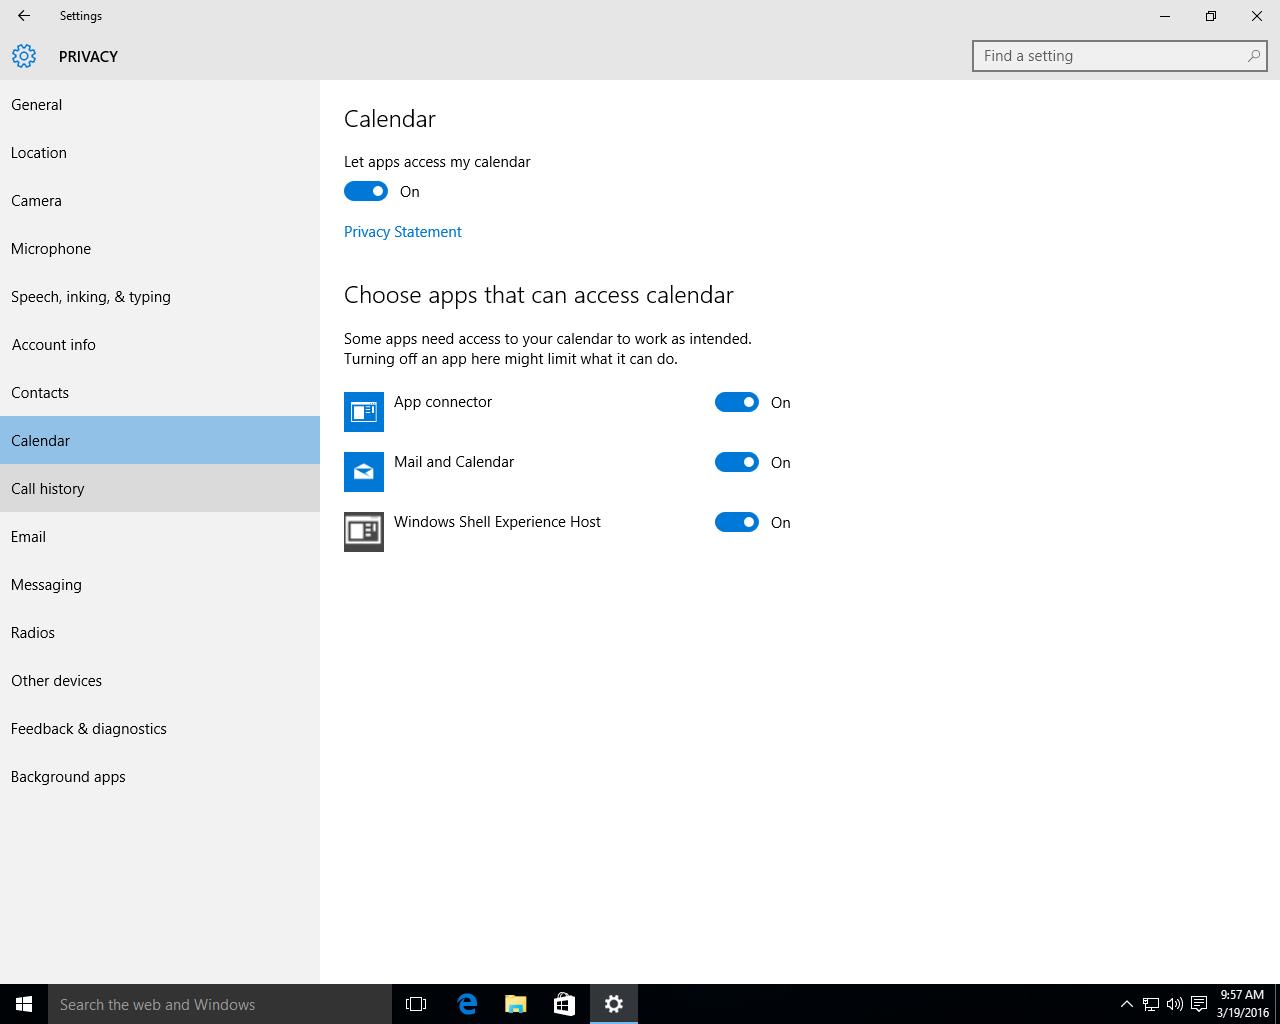Click the Windows Shell Experience Host icon
The image size is (1280, 1024).
tap(364, 532)
